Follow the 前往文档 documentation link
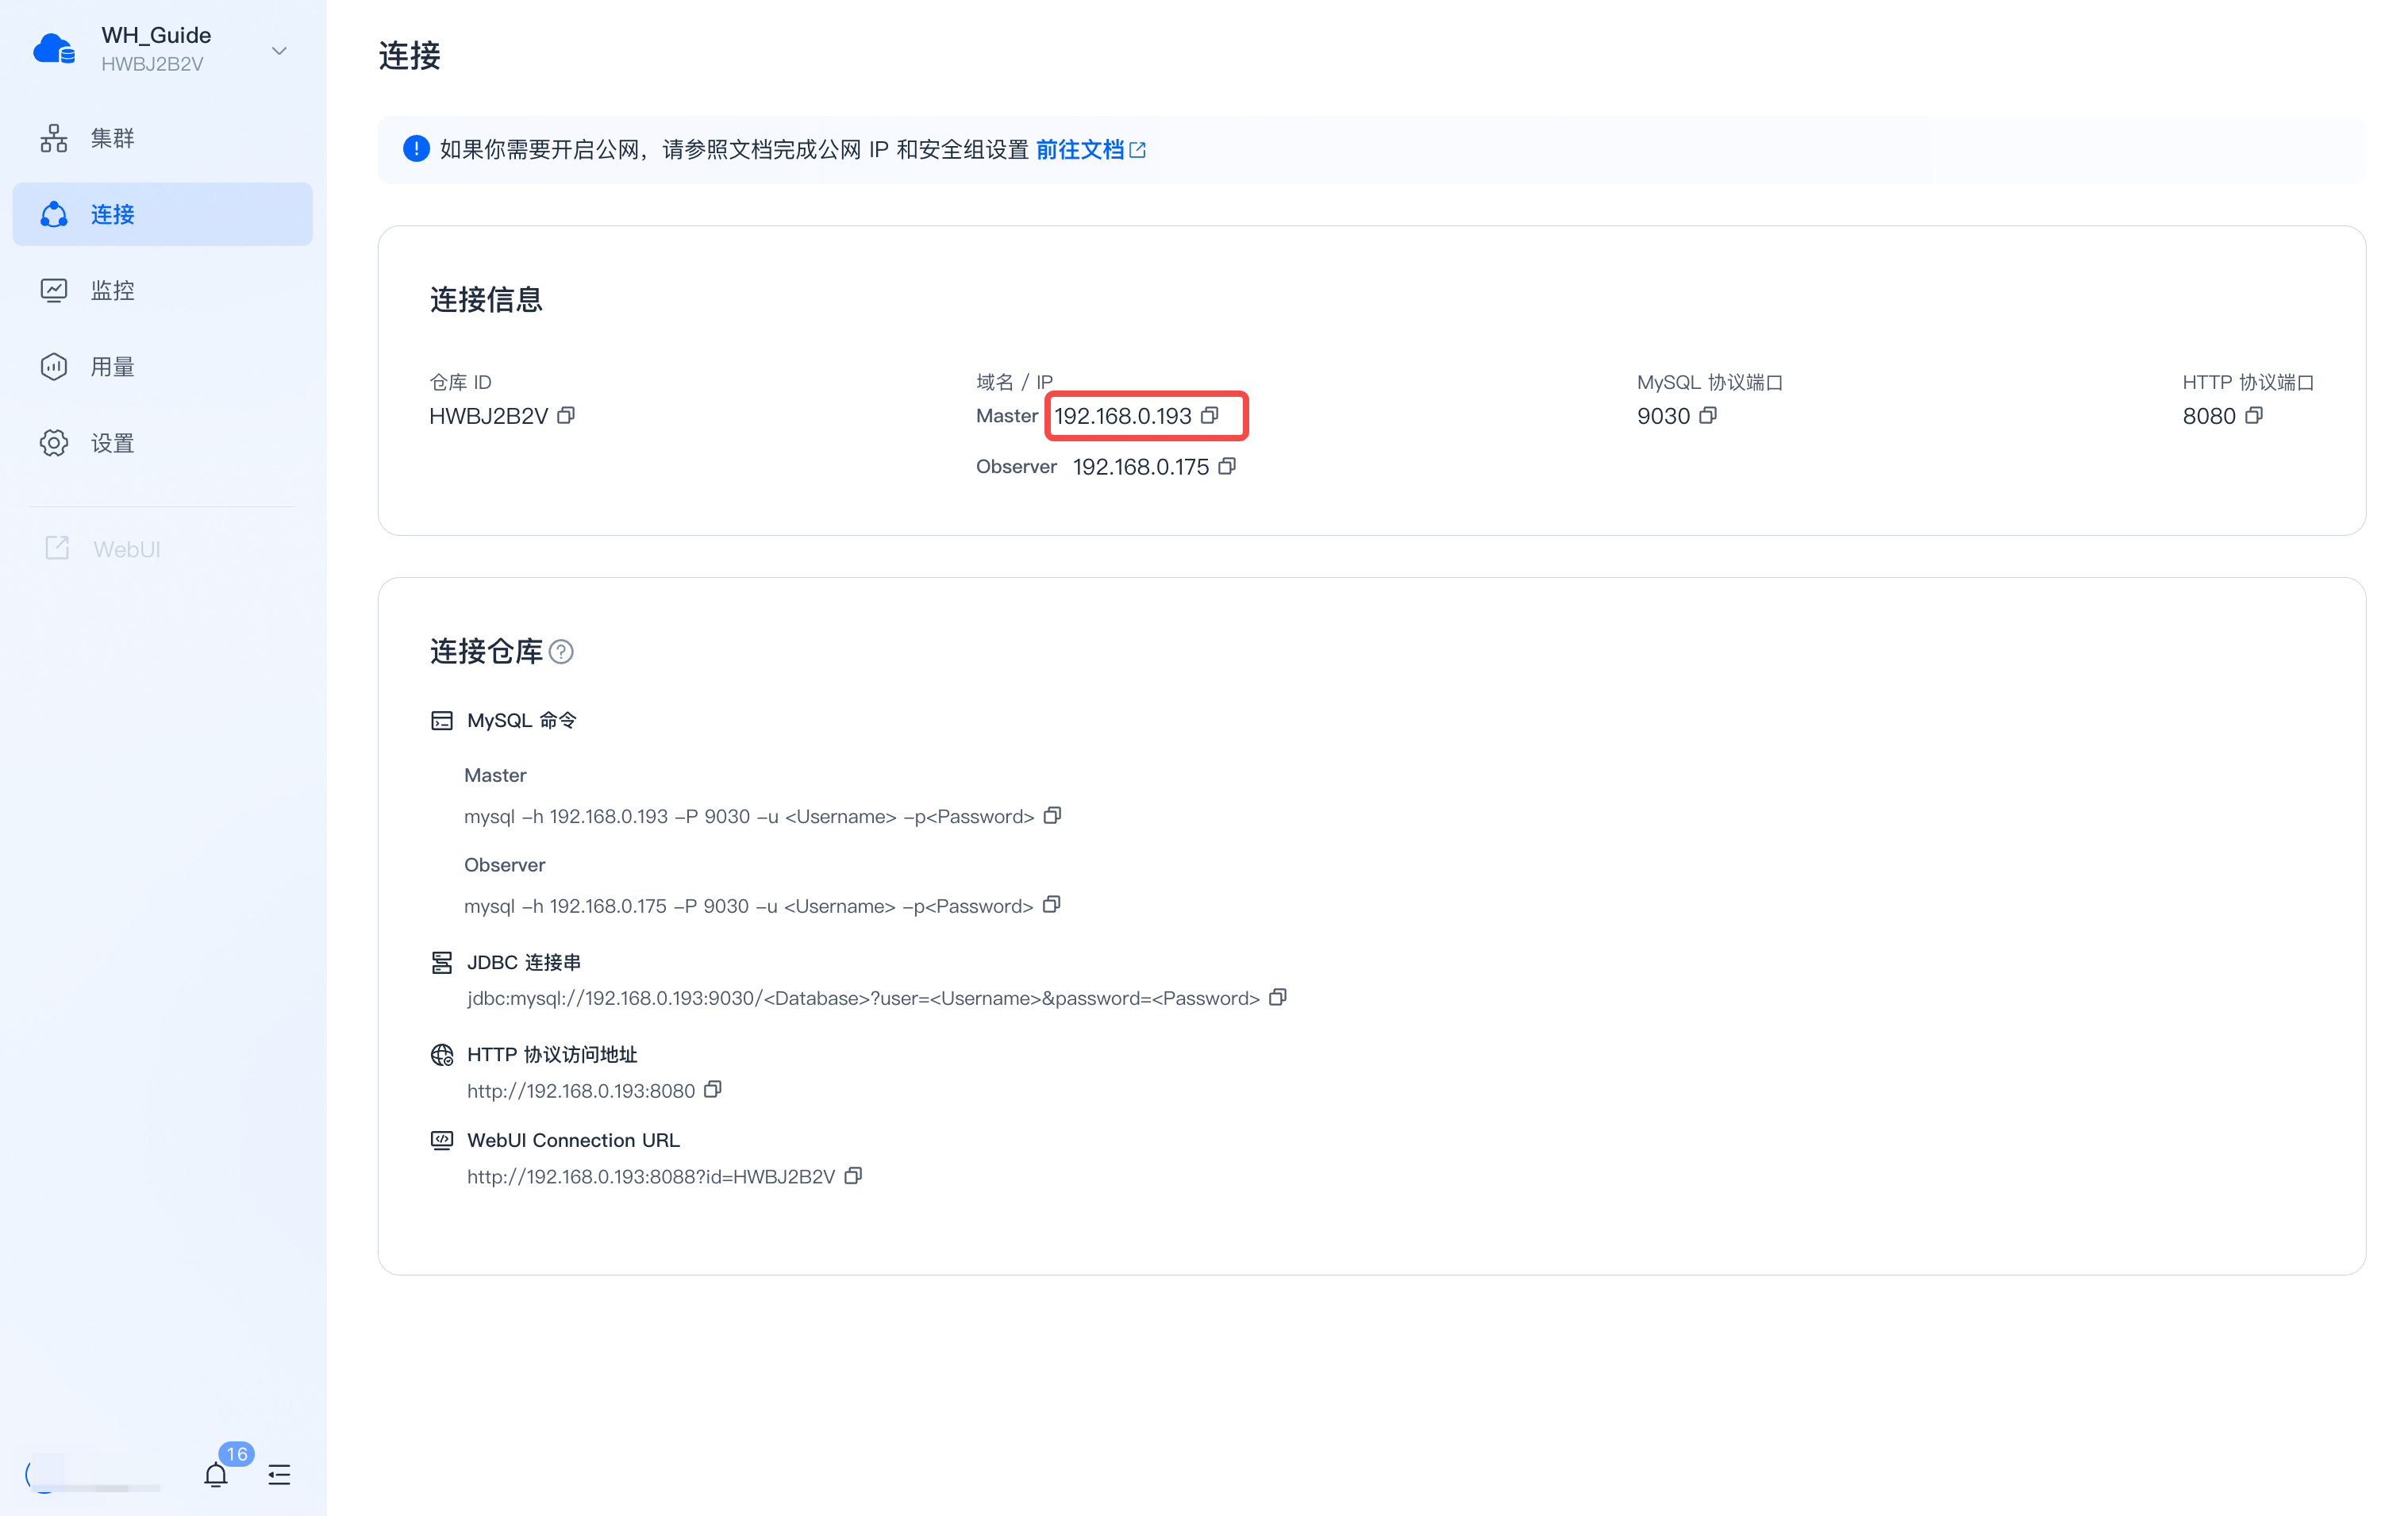Image resolution: width=2408 pixels, height=1516 pixels. (1090, 149)
